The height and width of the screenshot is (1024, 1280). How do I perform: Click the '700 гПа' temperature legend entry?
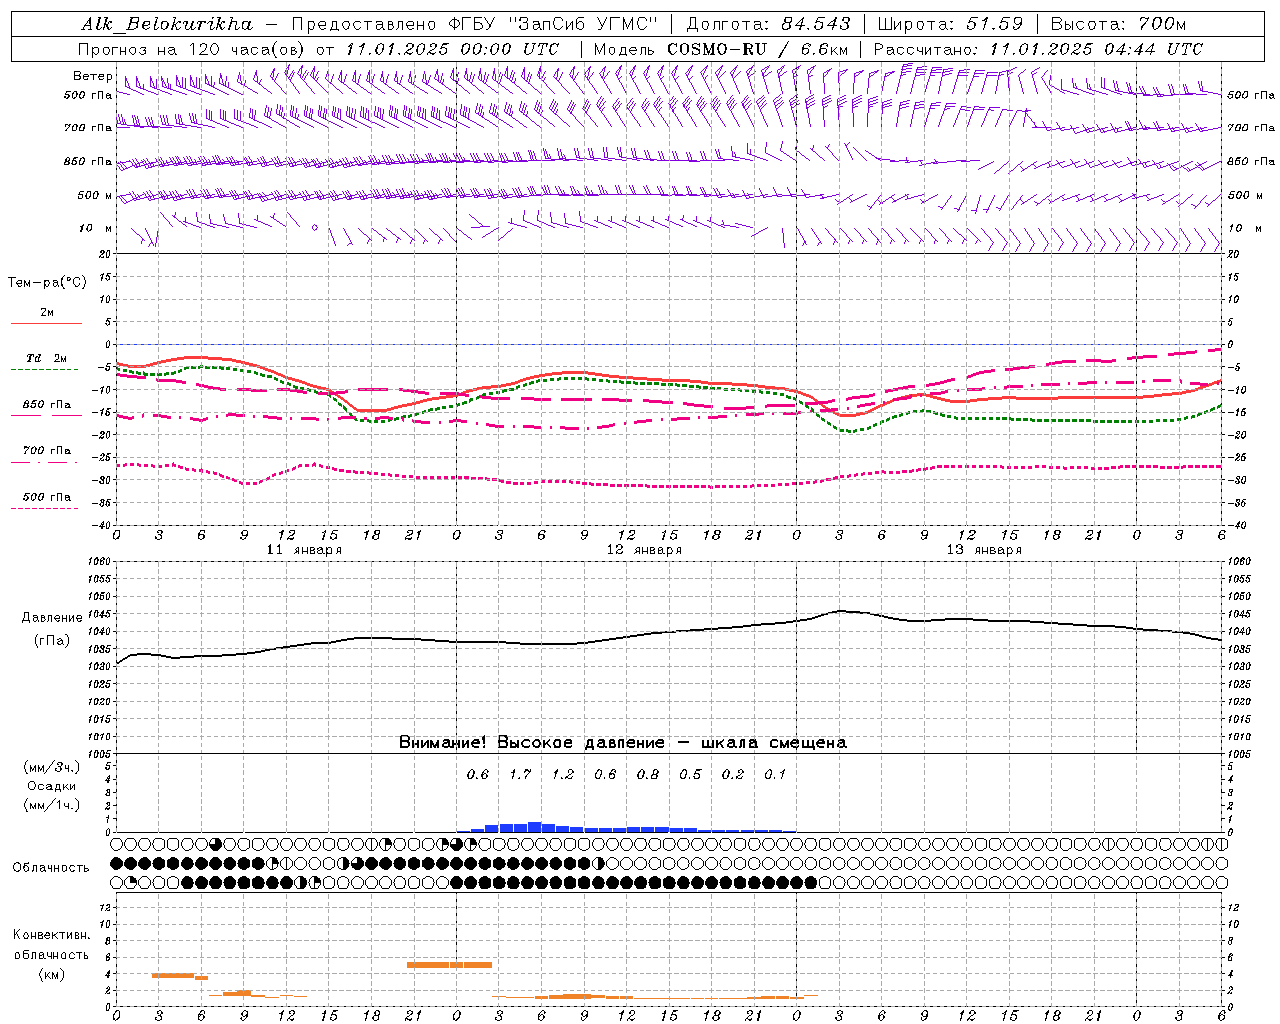tap(46, 451)
